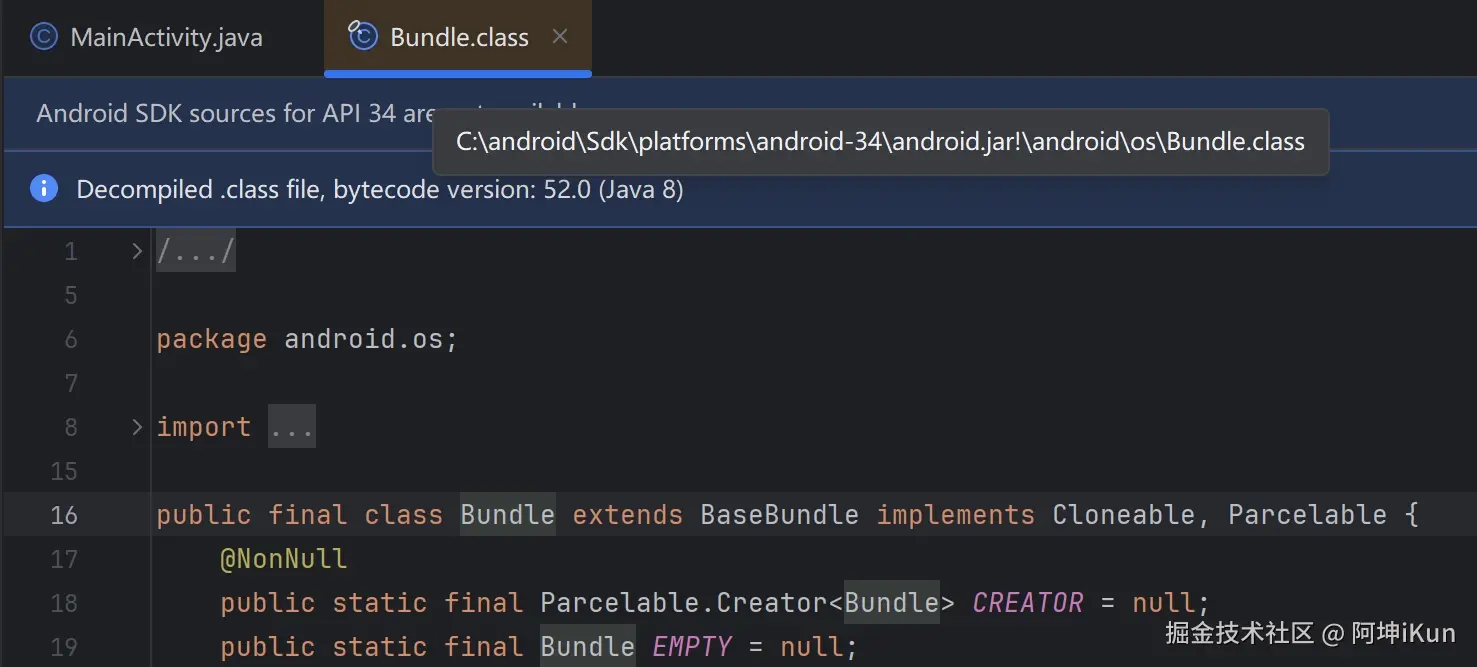Close the Bundle.class tab
This screenshot has height=667, width=1477.
click(559, 36)
